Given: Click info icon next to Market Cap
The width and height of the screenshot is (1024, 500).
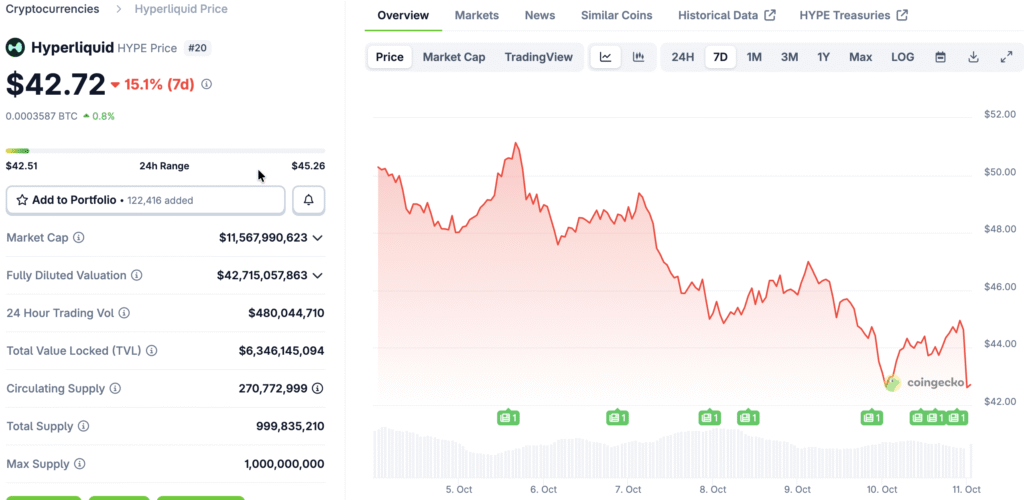Looking at the screenshot, I should [x=79, y=238].
